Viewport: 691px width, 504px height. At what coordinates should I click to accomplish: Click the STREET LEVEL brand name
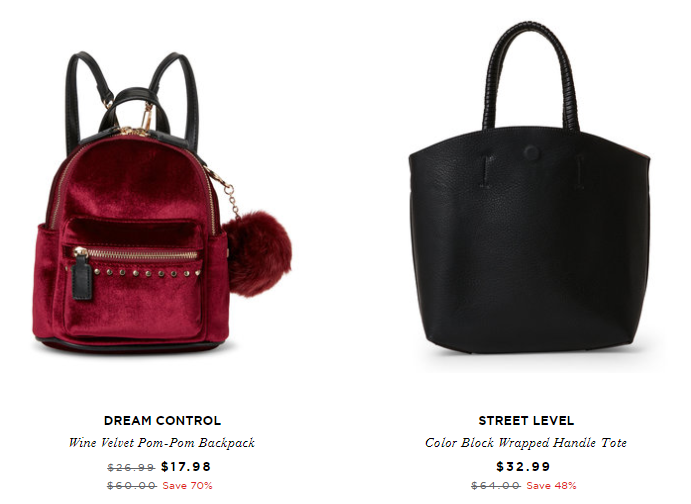point(526,420)
